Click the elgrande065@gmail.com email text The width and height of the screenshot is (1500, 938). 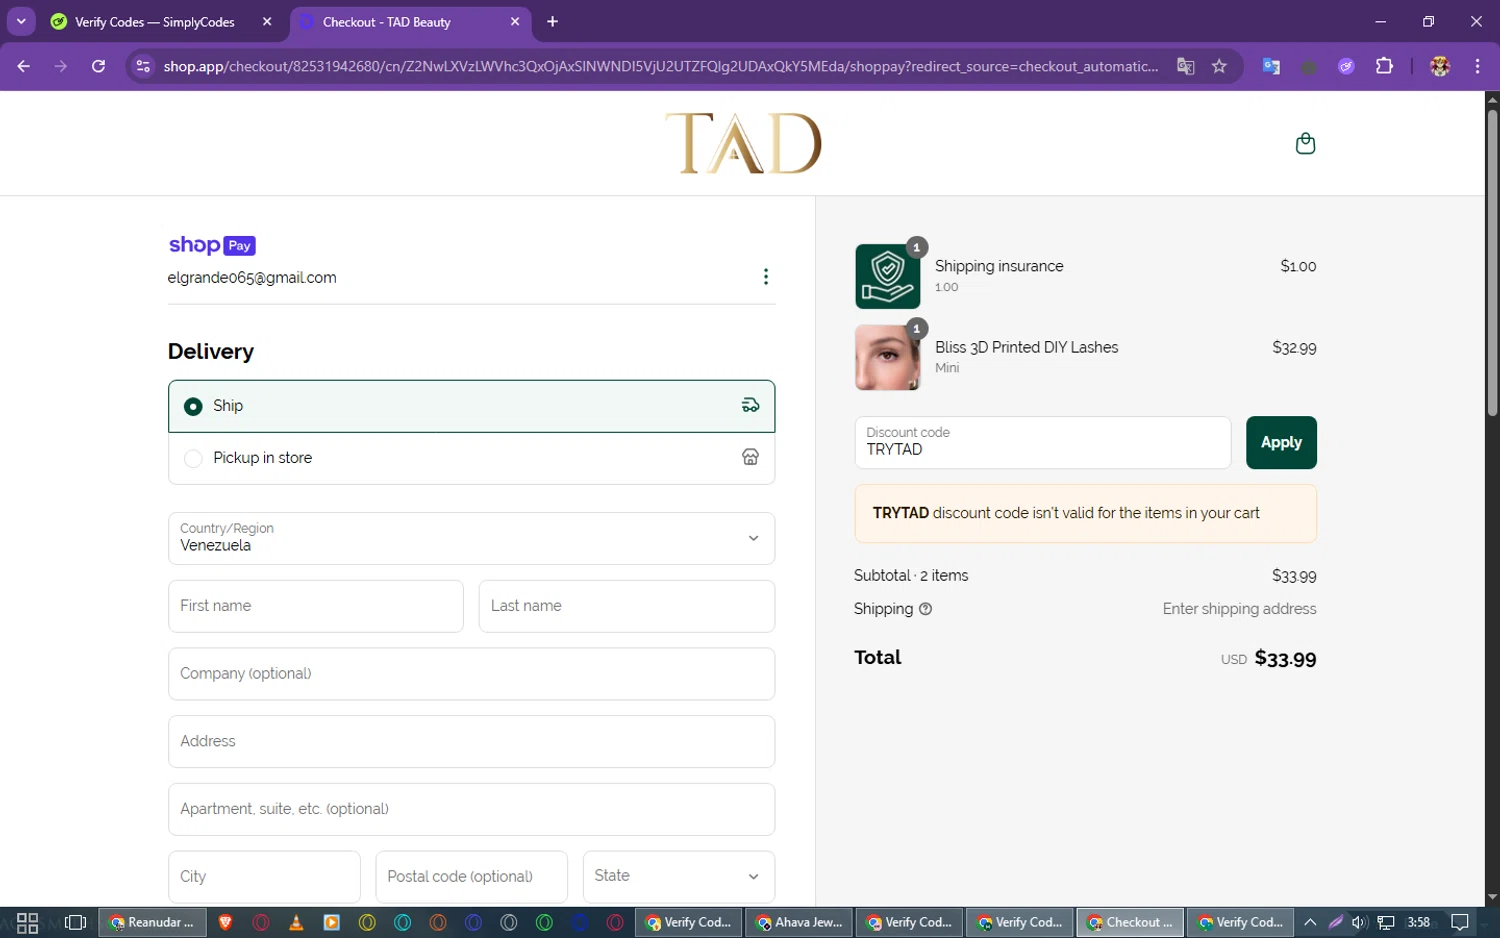click(252, 278)
